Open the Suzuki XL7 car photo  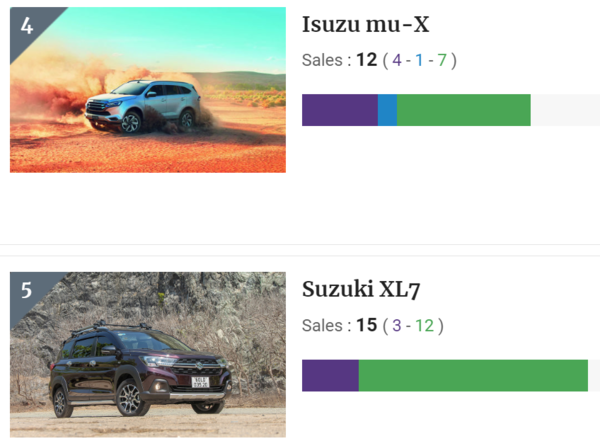point(148,355)
